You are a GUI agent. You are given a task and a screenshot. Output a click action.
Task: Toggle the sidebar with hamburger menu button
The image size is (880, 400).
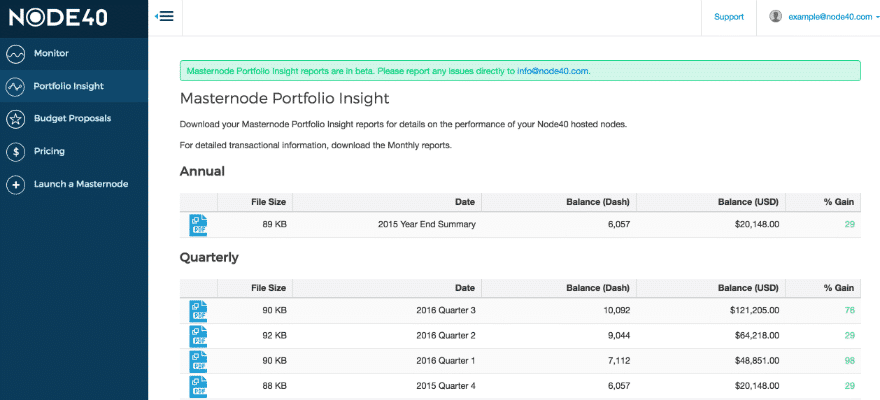pos(165,16)
